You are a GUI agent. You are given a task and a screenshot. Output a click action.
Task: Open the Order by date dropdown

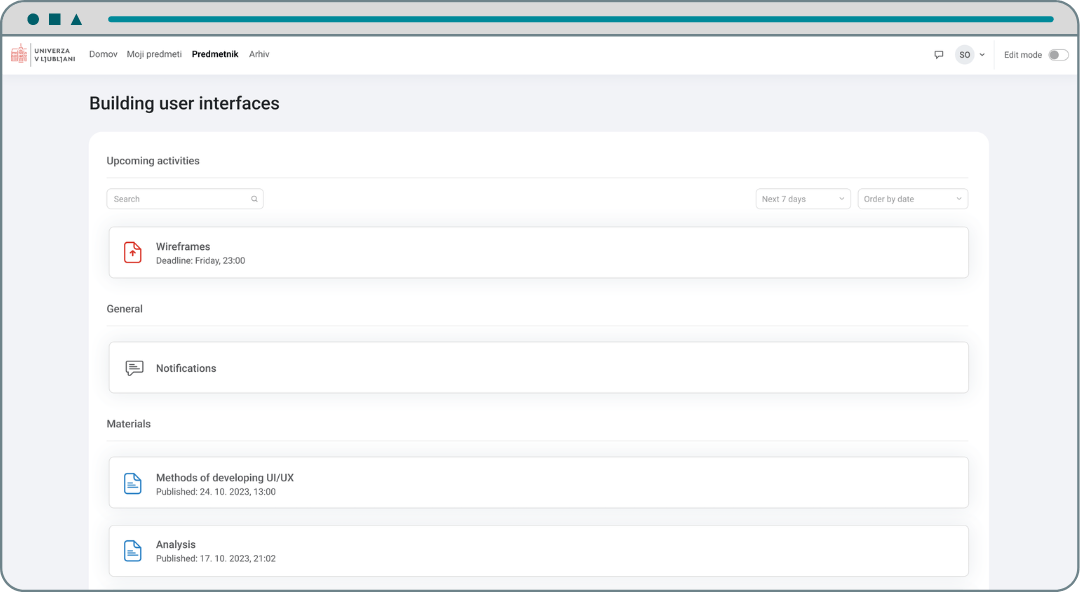(x=913, y=199)
